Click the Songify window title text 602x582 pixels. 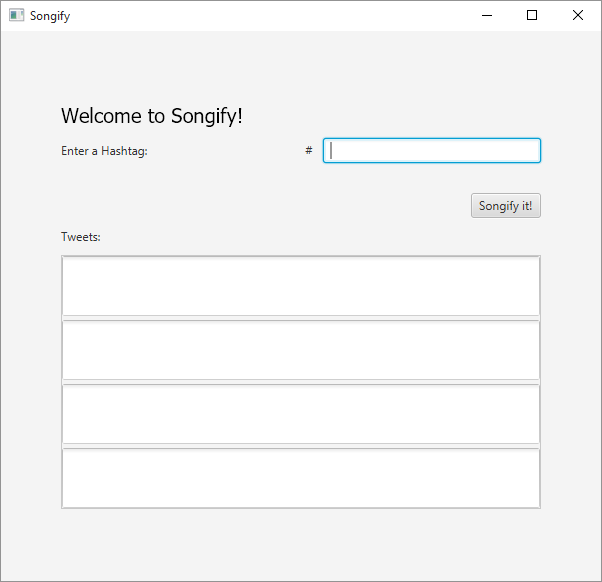tap(50, 16)
